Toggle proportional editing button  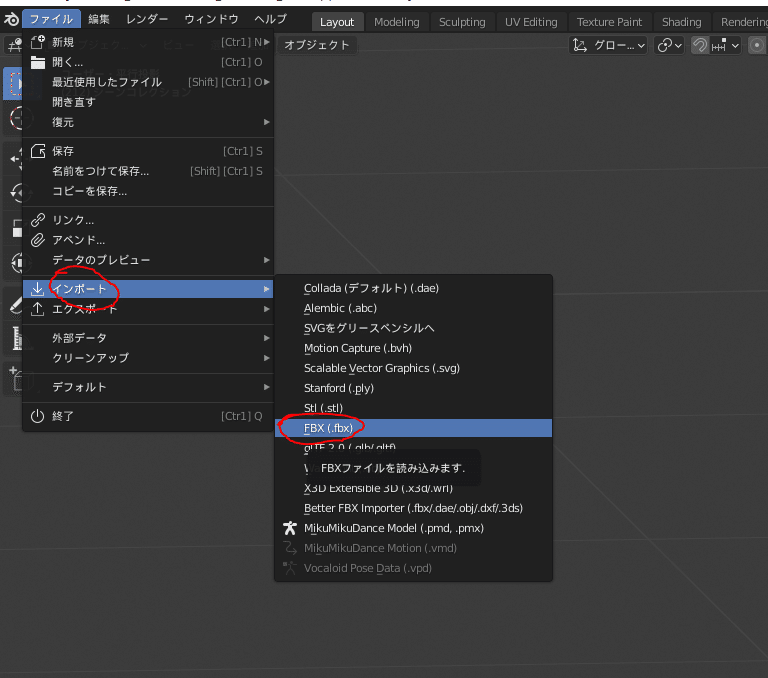pyautogui.click(x=757, y=46)
